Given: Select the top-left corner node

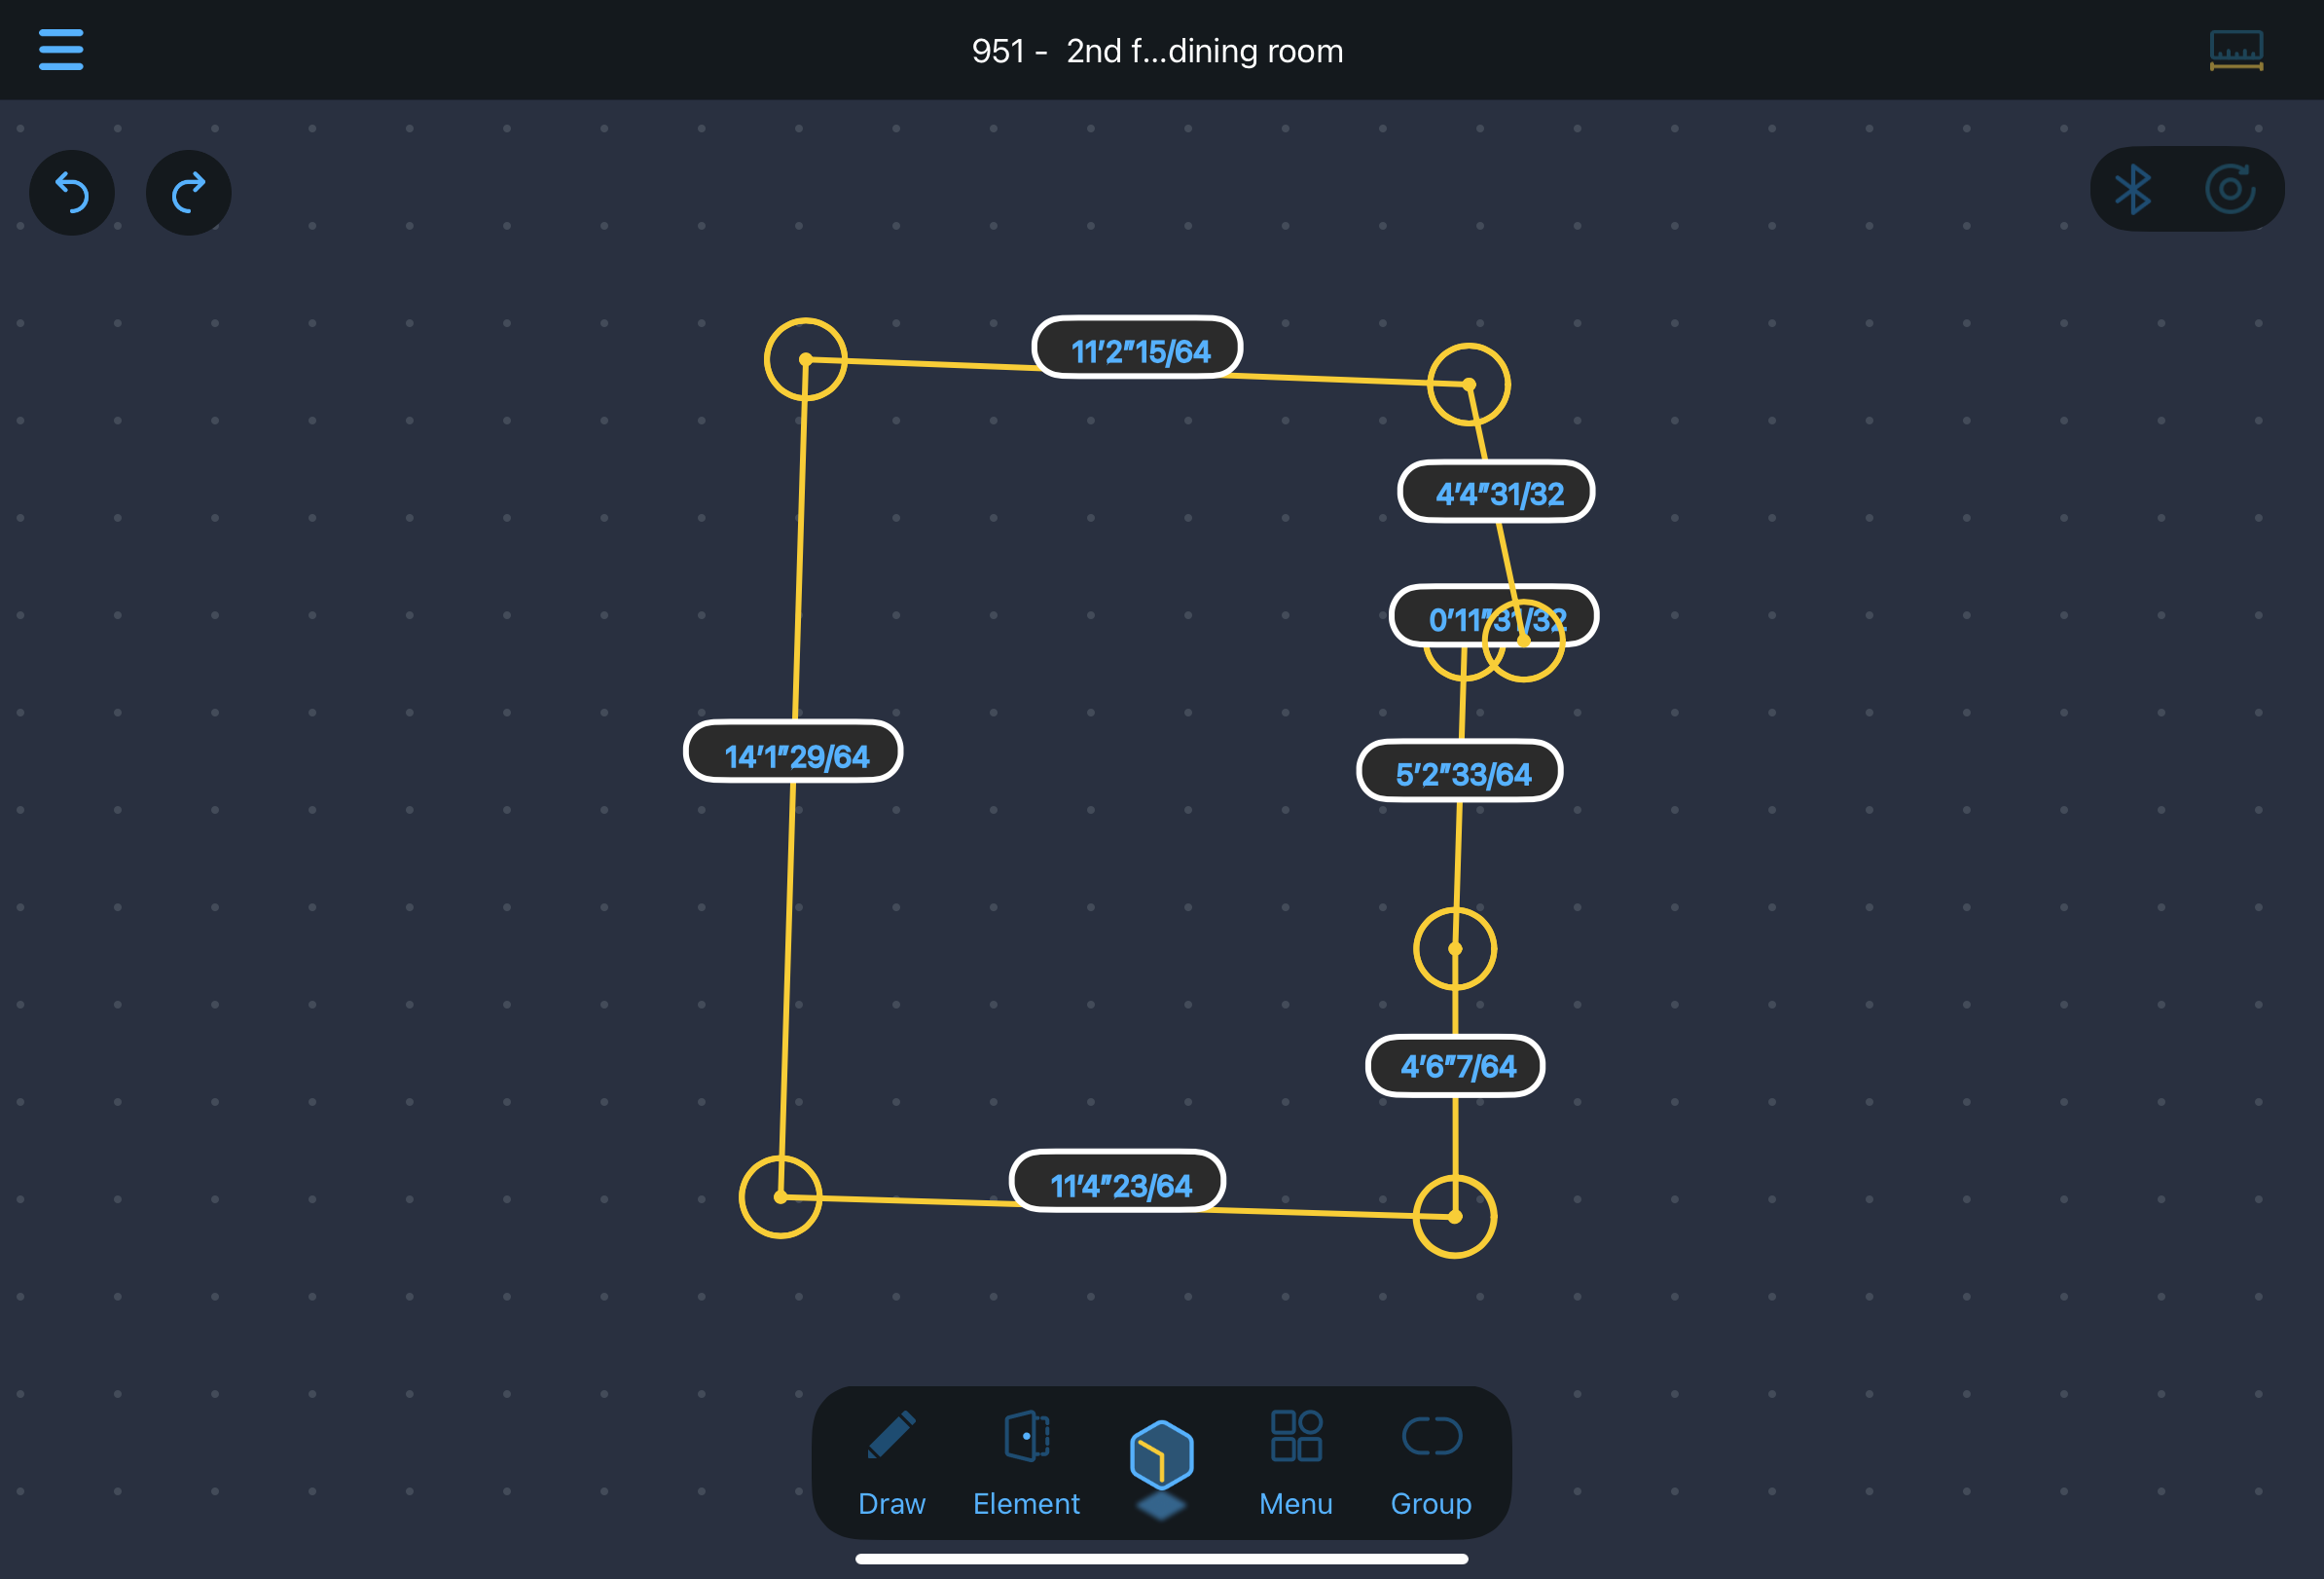Looking at the screenshot, I should pyautogui.click(x=805, y=359).
